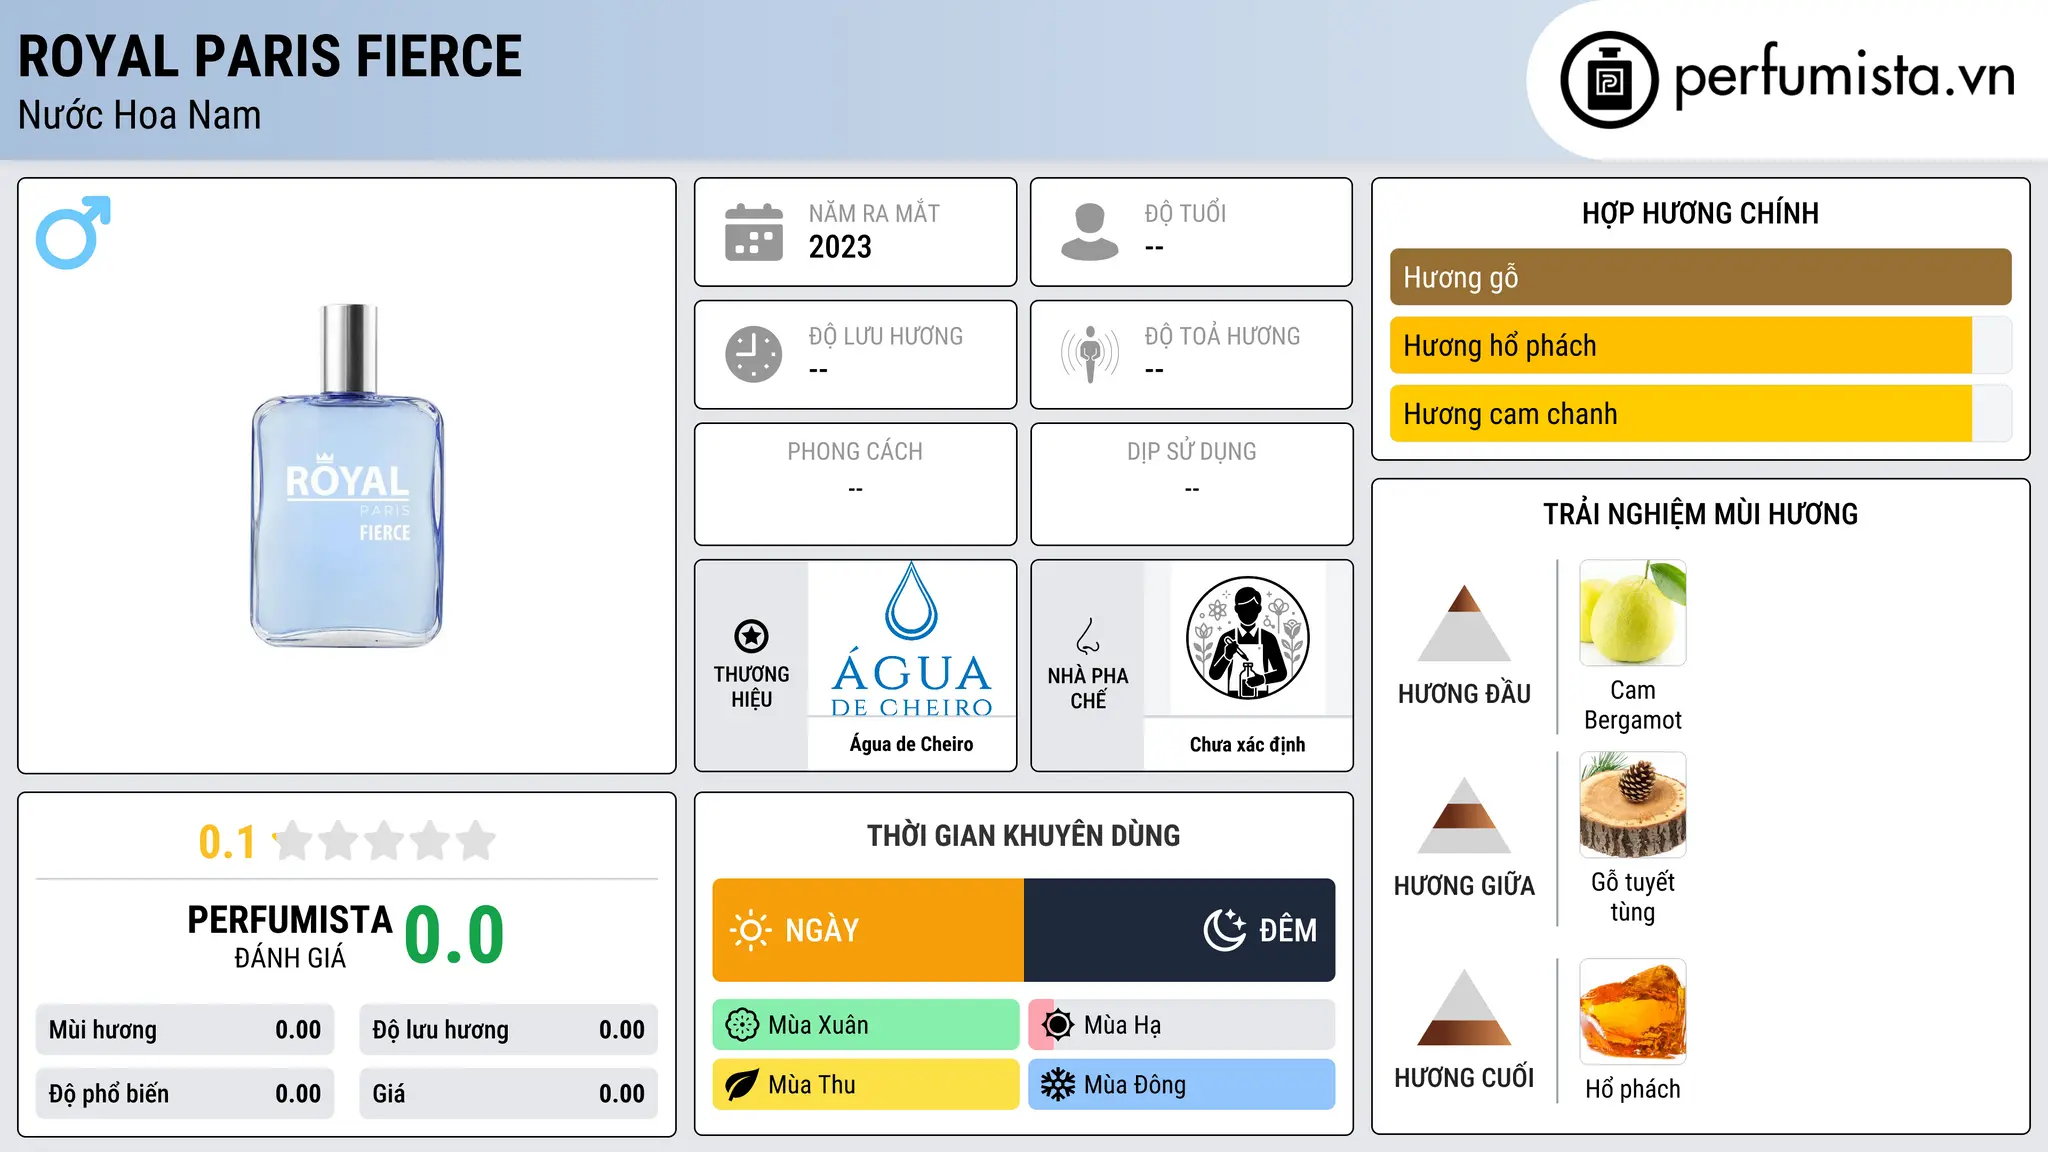Click the flower icon for Mùa Xuân
This screenshot has width=2048, height=1152.
[742, 1025]
